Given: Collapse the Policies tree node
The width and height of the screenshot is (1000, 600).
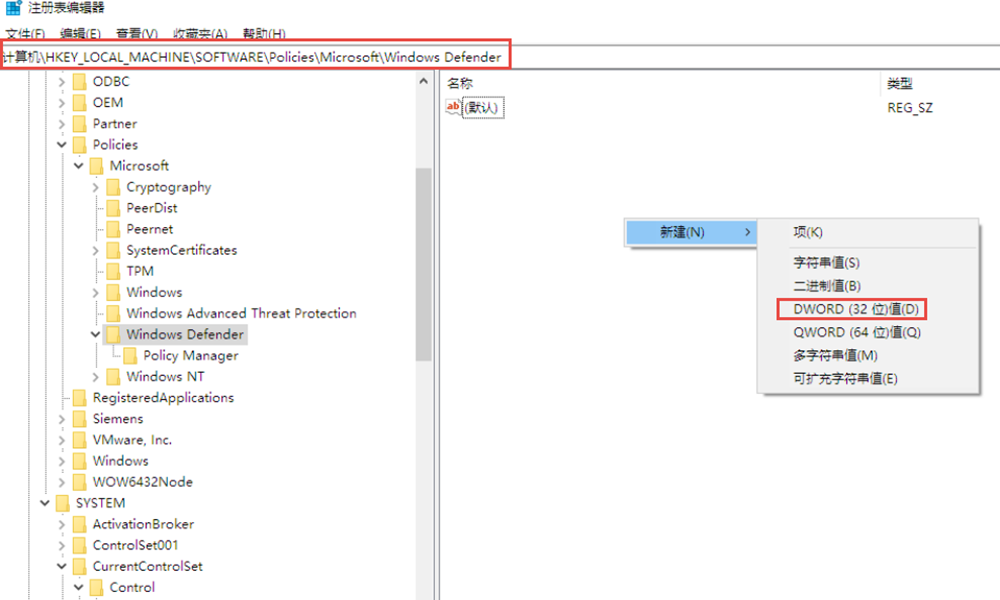Looking at the screenshot, I should [62, 145].
